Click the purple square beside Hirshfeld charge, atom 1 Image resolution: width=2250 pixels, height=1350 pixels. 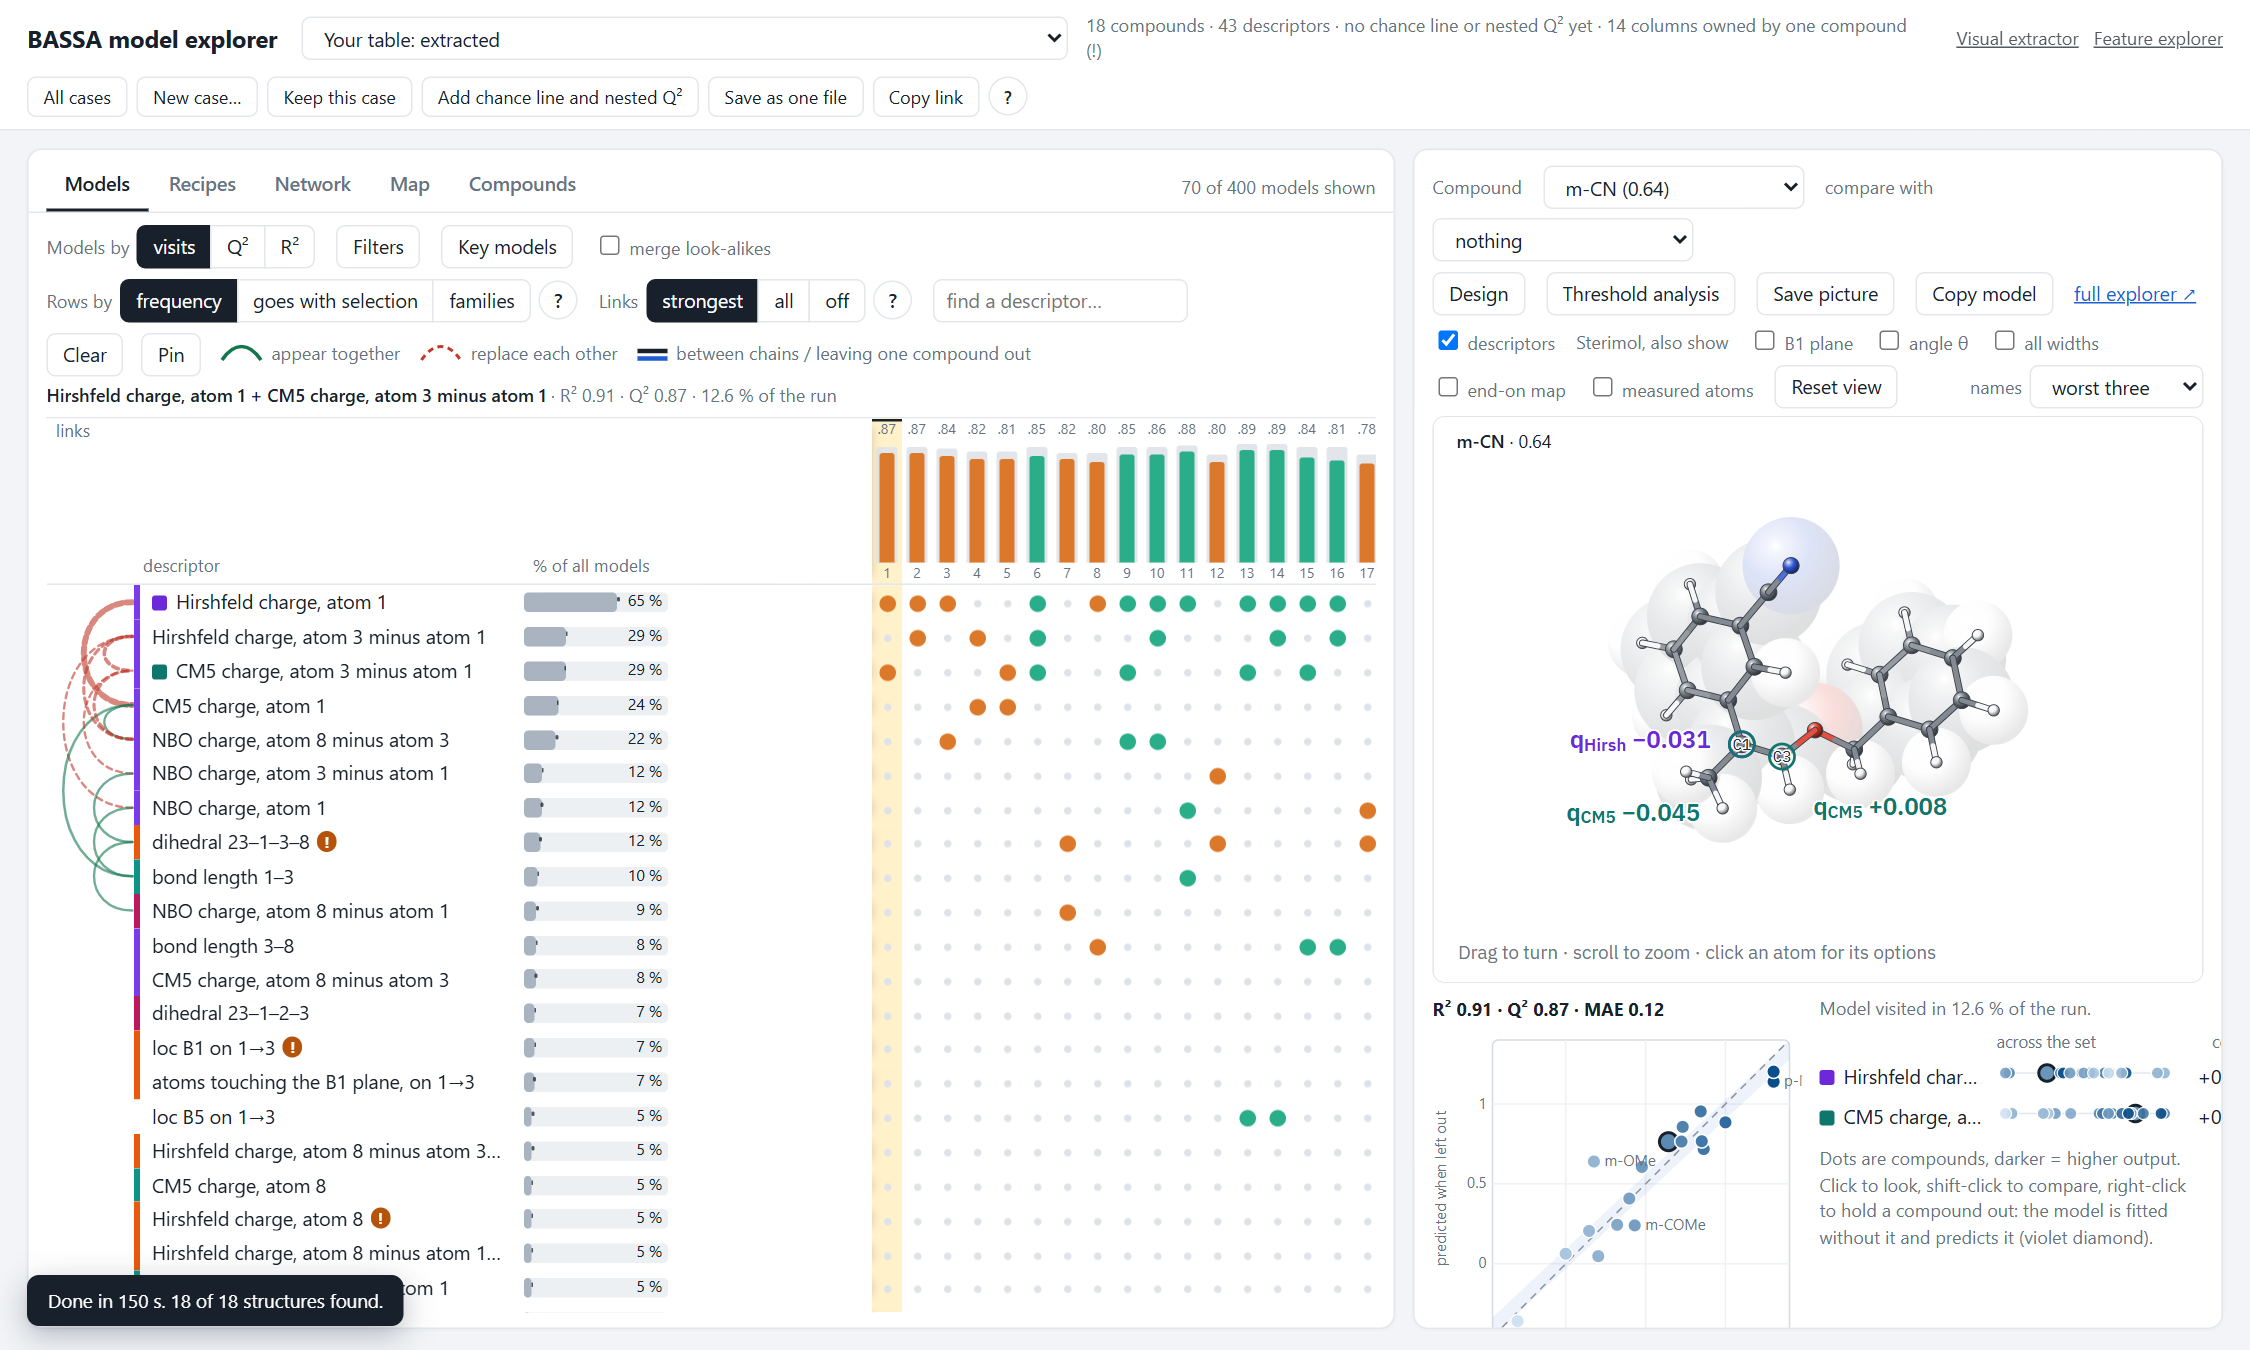159,602
